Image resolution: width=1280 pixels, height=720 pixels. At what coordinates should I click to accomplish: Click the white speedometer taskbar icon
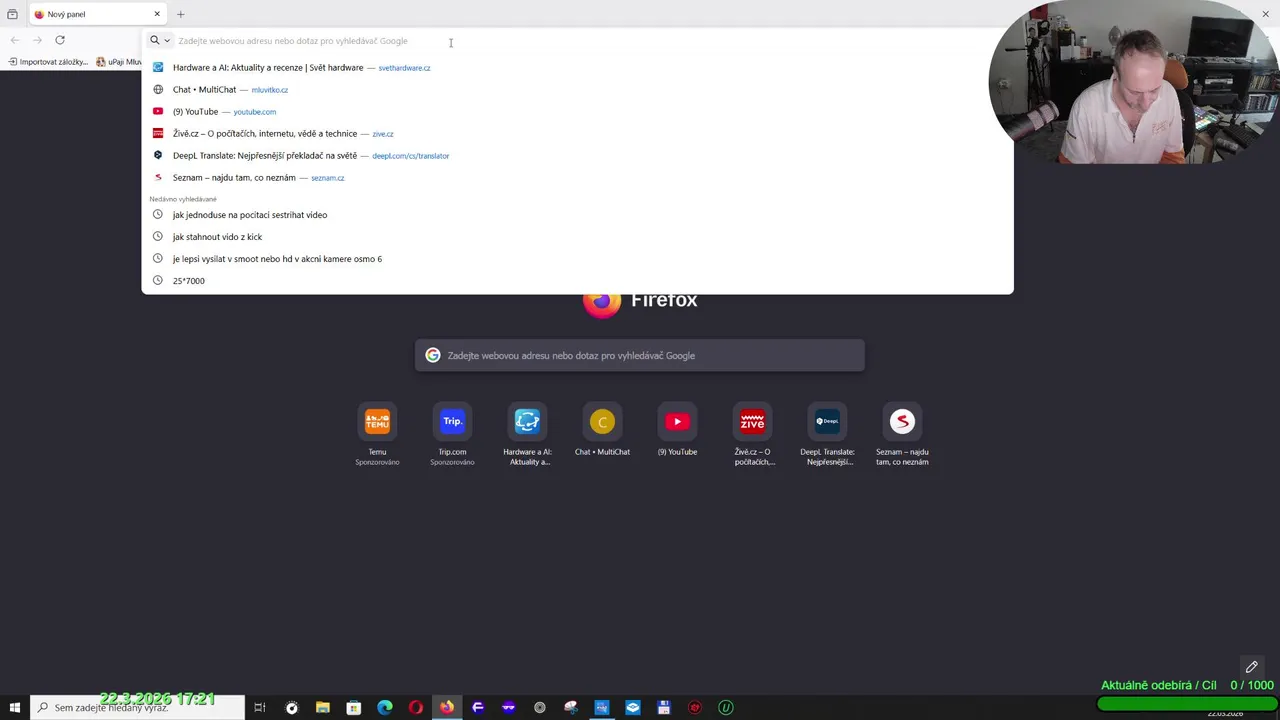coord(292,708)
